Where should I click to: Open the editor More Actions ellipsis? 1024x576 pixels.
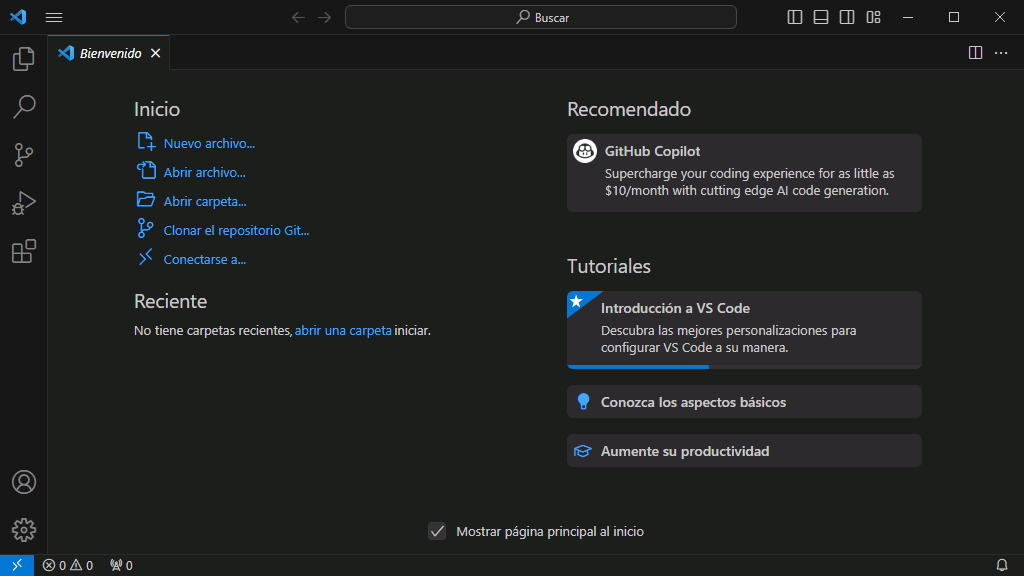(1001, 53)
